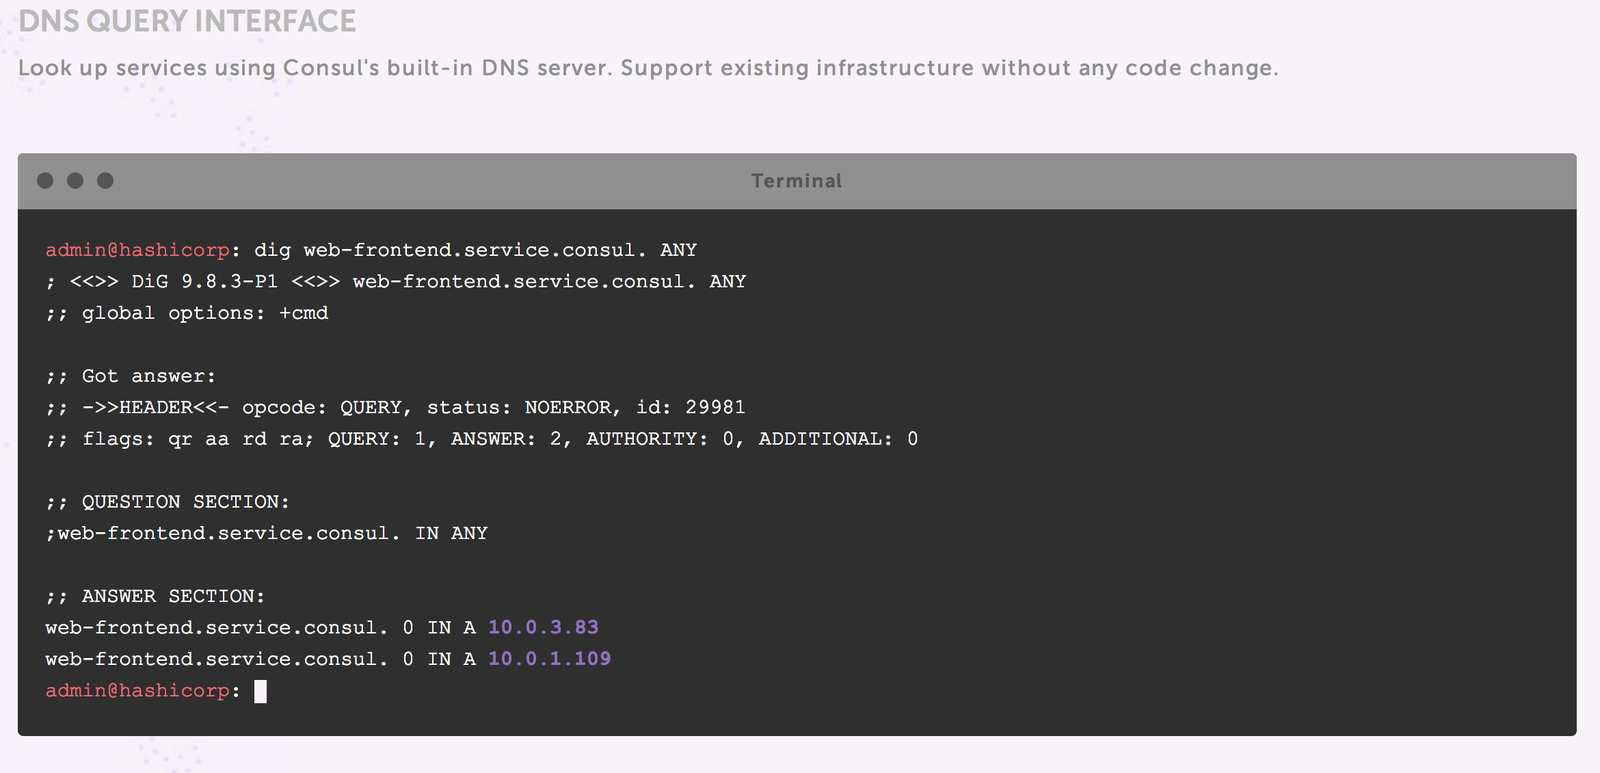Click the 'Look up services using Consul's' description
The width and height of the screenshot is (1600, 773).
(648, 68)
